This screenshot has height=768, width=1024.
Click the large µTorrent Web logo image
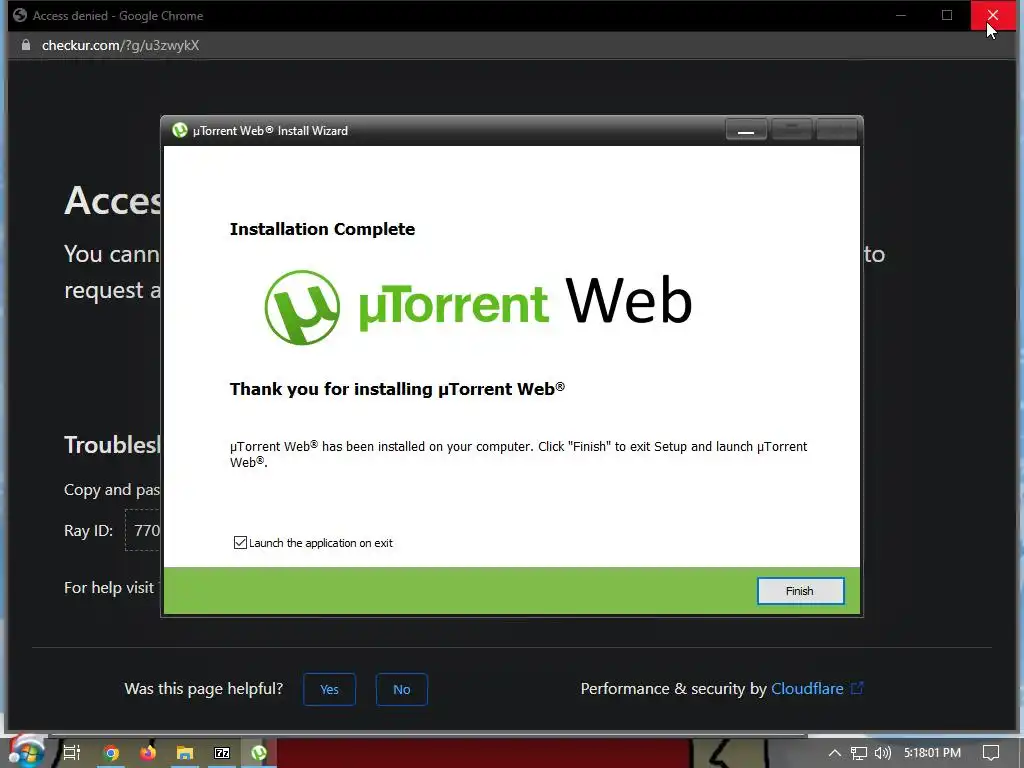pyautogui.click(x=478, y=307)
